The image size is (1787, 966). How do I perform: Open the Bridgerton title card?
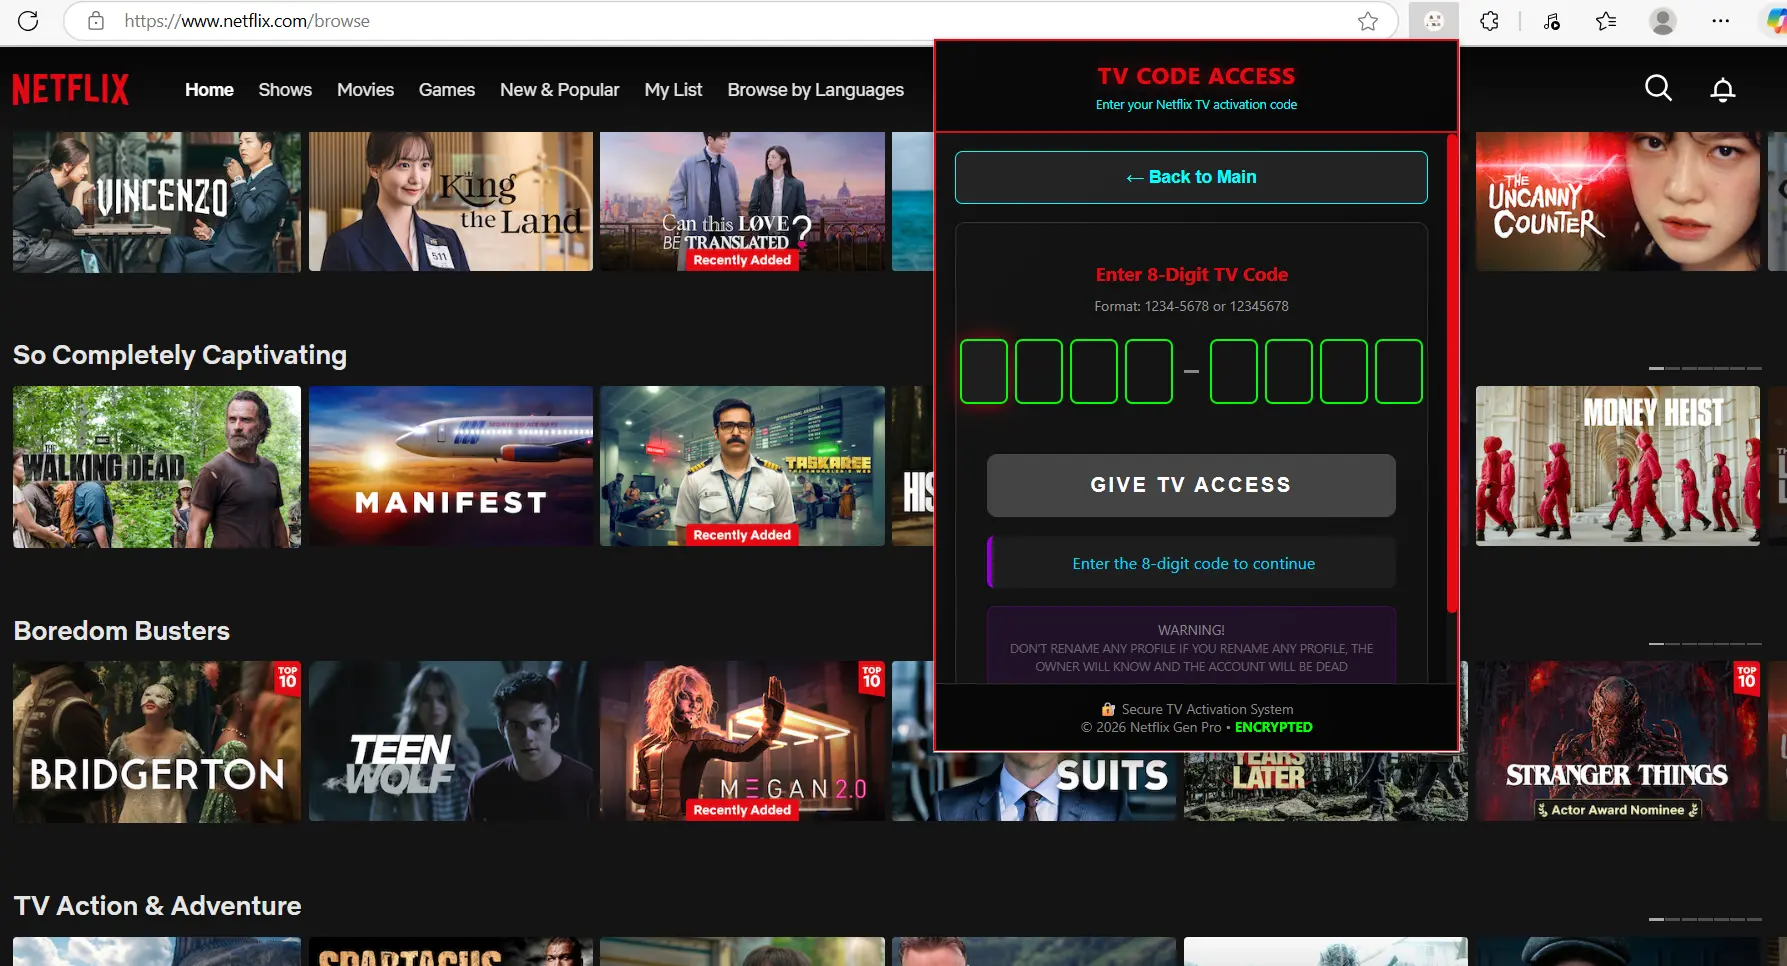(x=157, y=742)
